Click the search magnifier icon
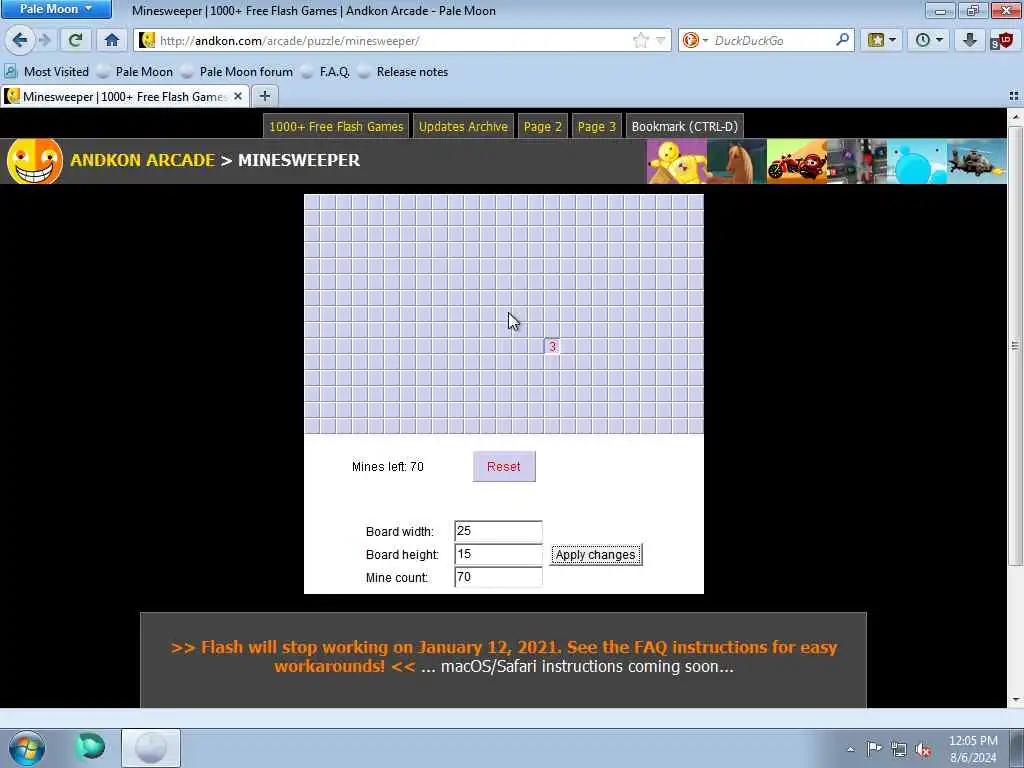This screenshot has height=768, width=1024. tap(842, 40)
